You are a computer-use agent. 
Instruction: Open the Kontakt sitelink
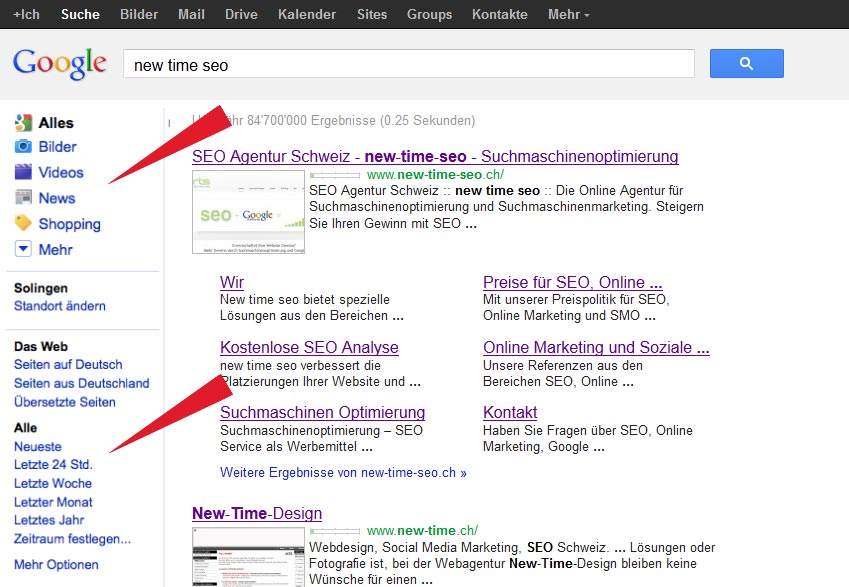point(510,412)
